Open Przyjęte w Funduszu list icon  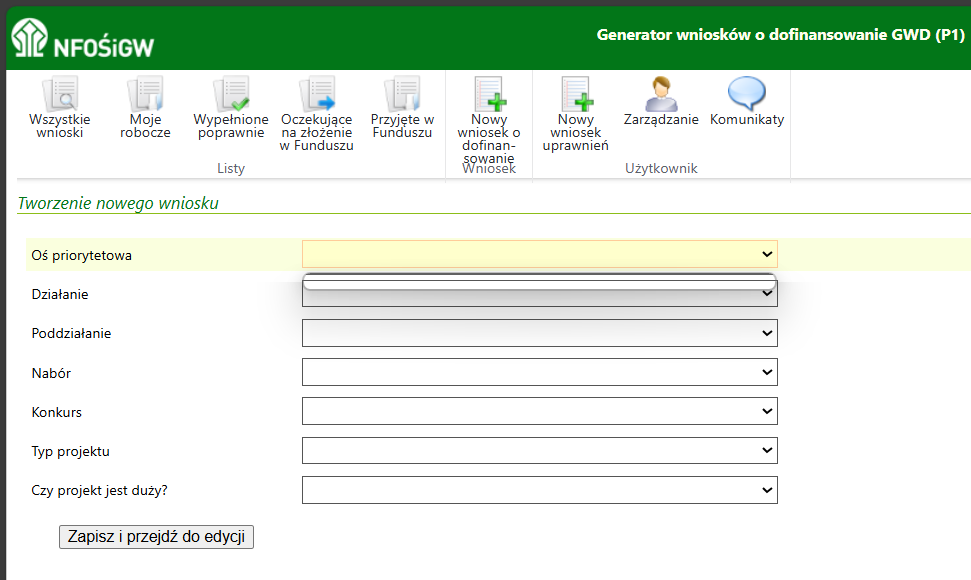(x=403, y=94)
